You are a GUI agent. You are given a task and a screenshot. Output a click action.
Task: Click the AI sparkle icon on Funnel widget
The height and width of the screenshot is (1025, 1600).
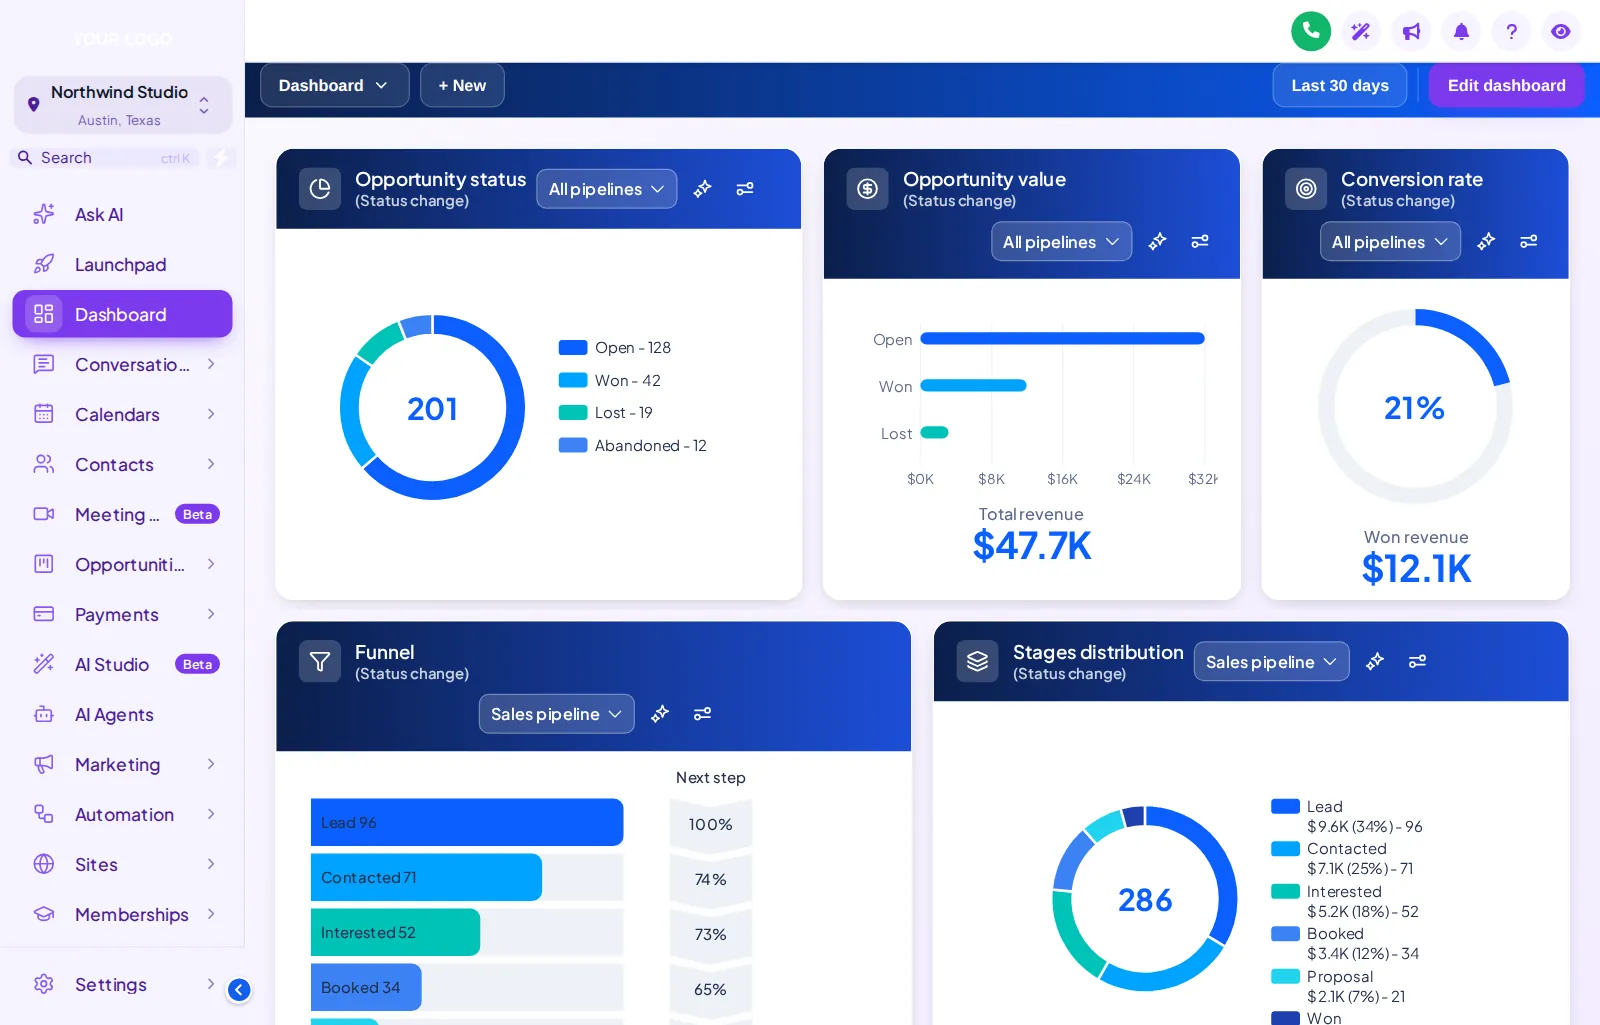point(660,714)
